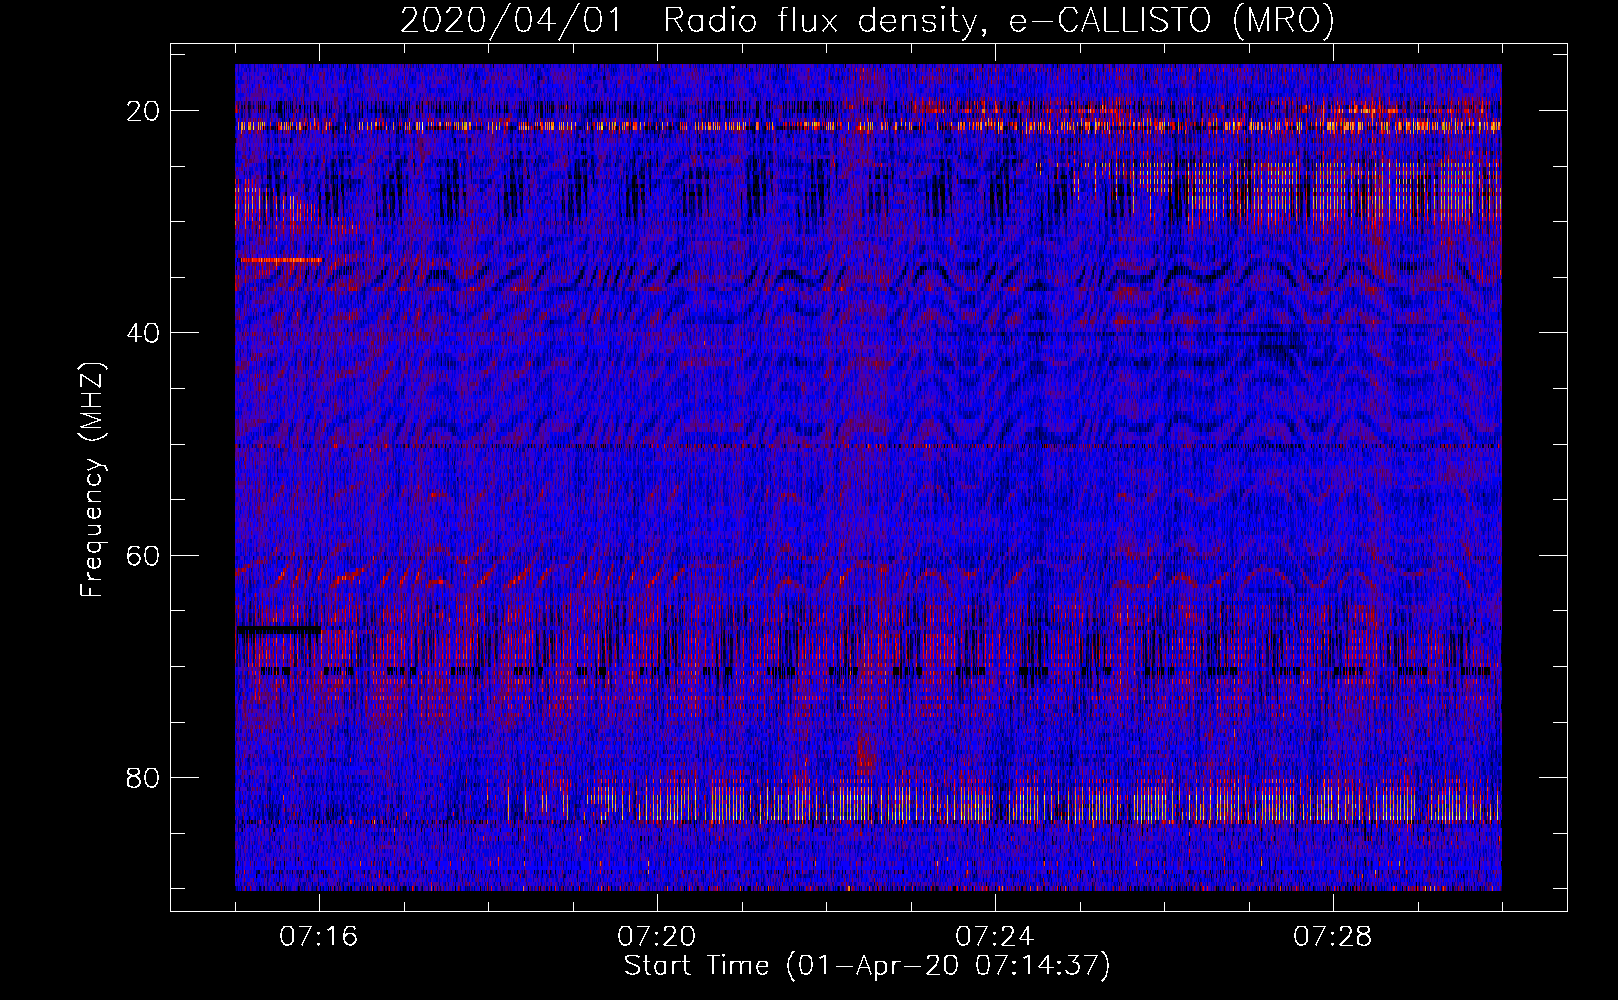Select the Frequency (MHZ) axis label
The width and height of the screenshot is (1618, 1000).
[92, 479]
